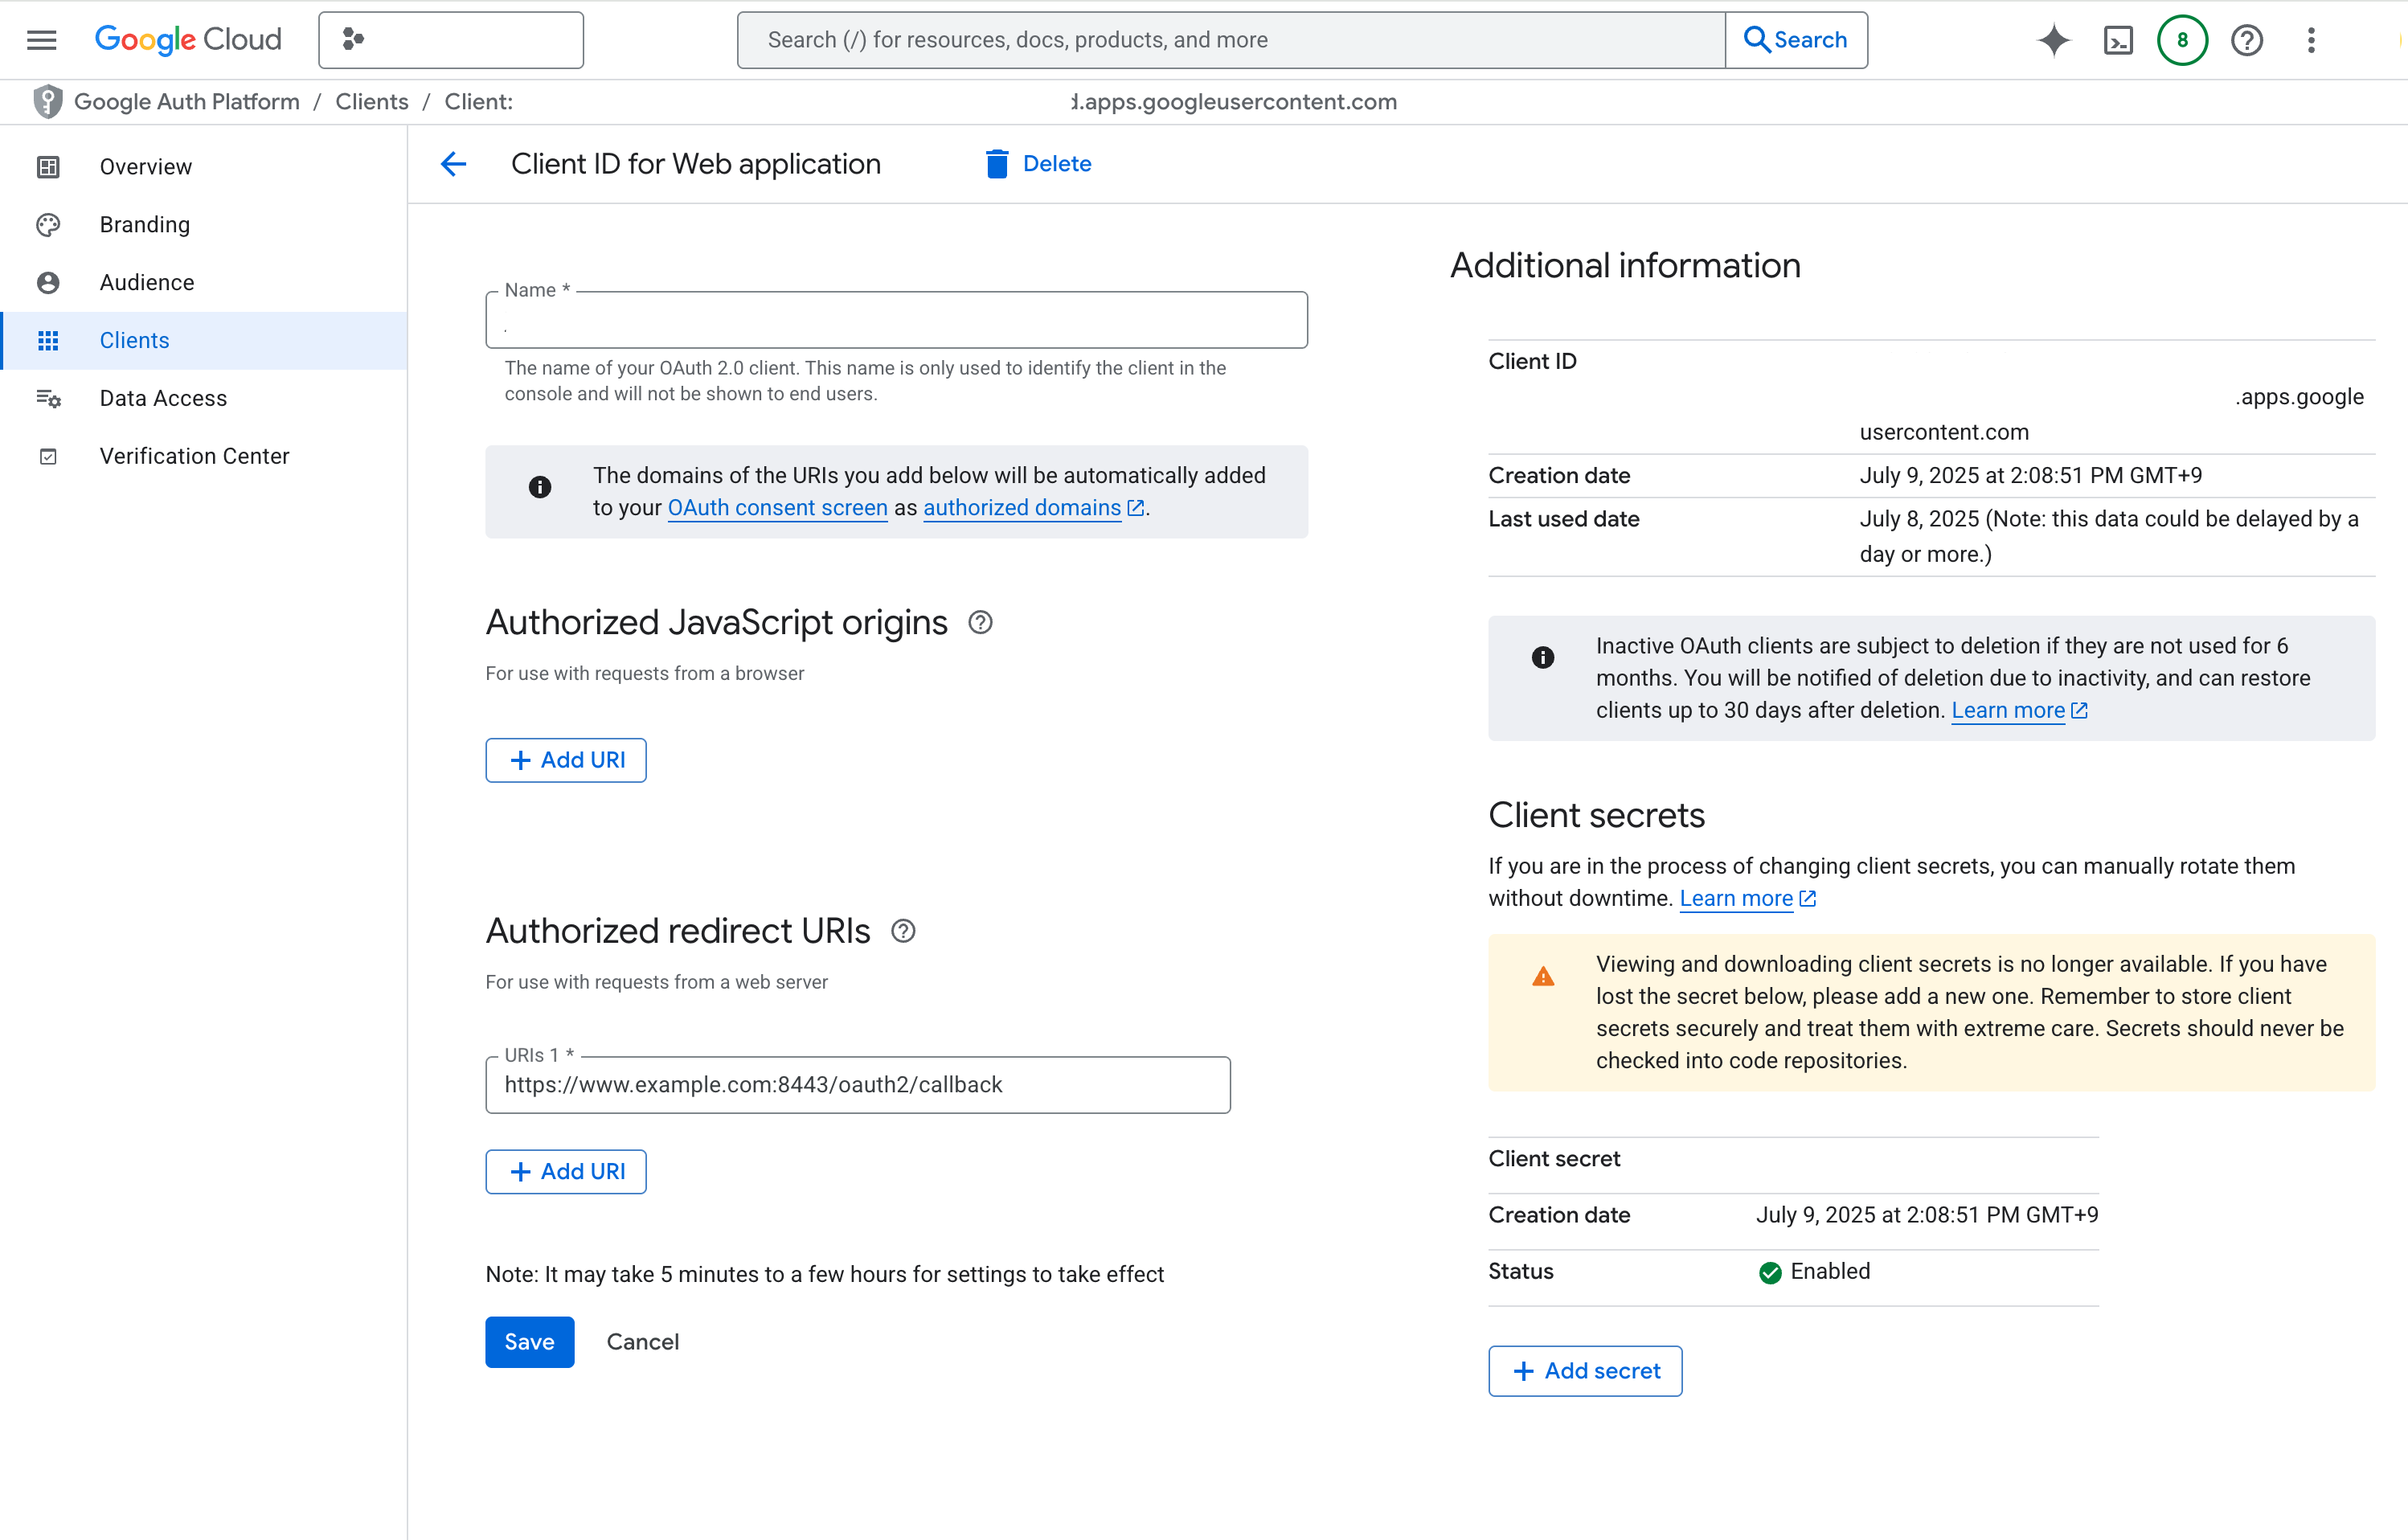Viewport: 2408px width, 1540px height.
Task: Open the hamburger navigation menu
Action: (x=41, y=40)
